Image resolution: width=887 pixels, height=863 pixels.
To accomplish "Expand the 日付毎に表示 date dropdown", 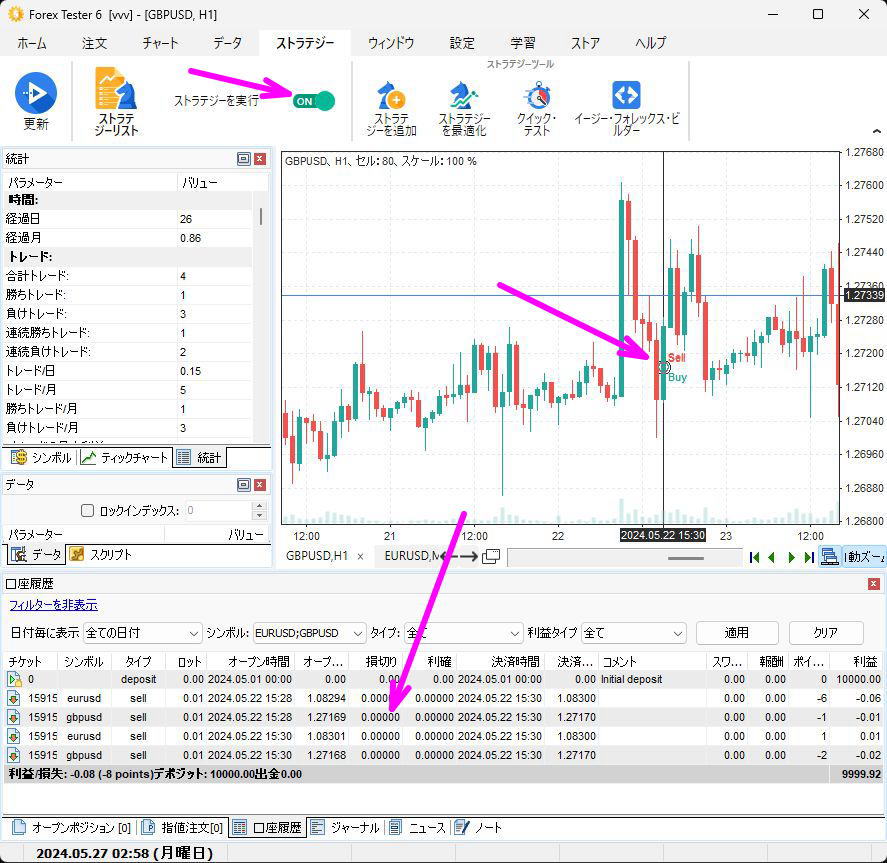I will coord(194,633).
